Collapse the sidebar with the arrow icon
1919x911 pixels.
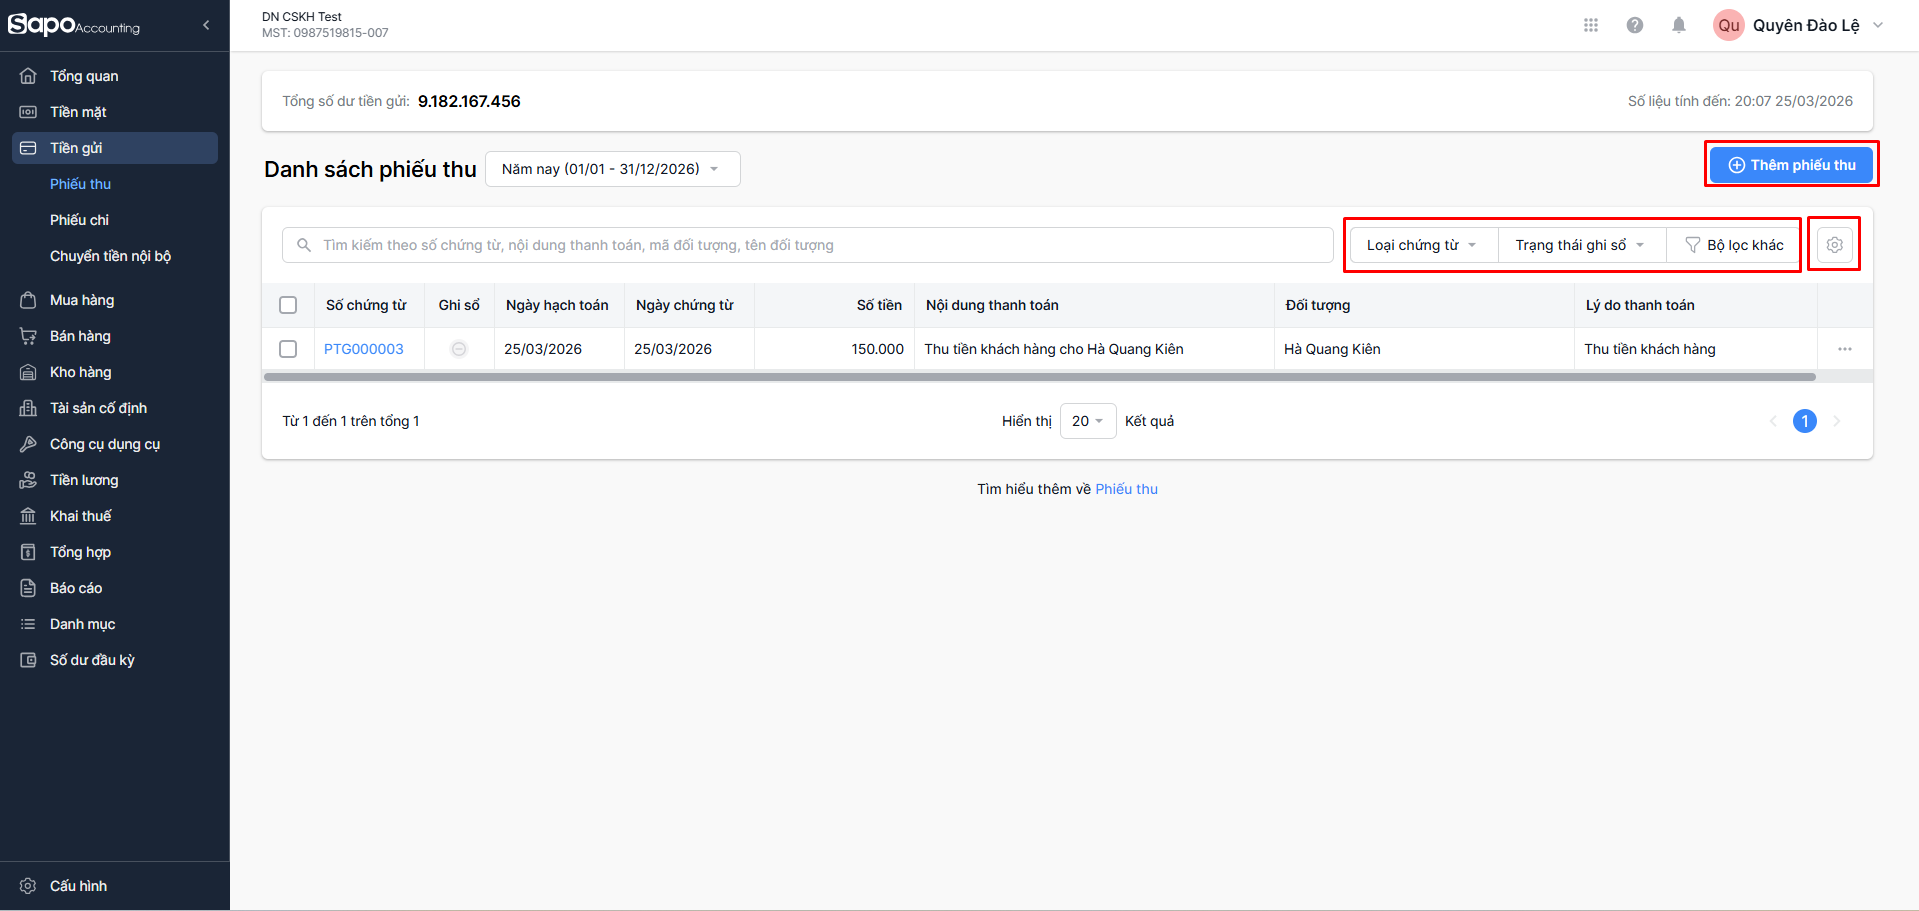pyautogui.click(x=206, y=25)
